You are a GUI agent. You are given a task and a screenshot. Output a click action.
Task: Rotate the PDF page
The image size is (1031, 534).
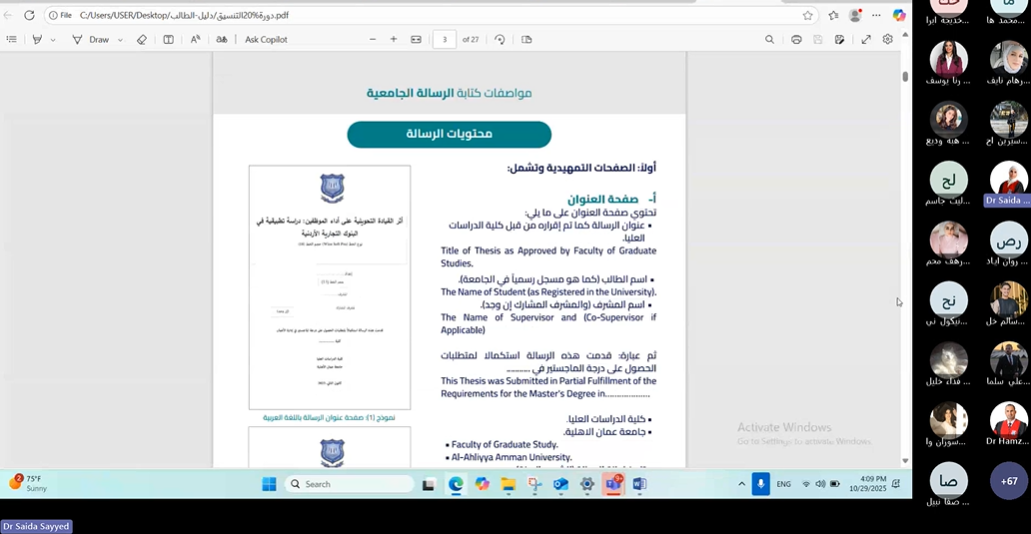[x=499, y=40]
